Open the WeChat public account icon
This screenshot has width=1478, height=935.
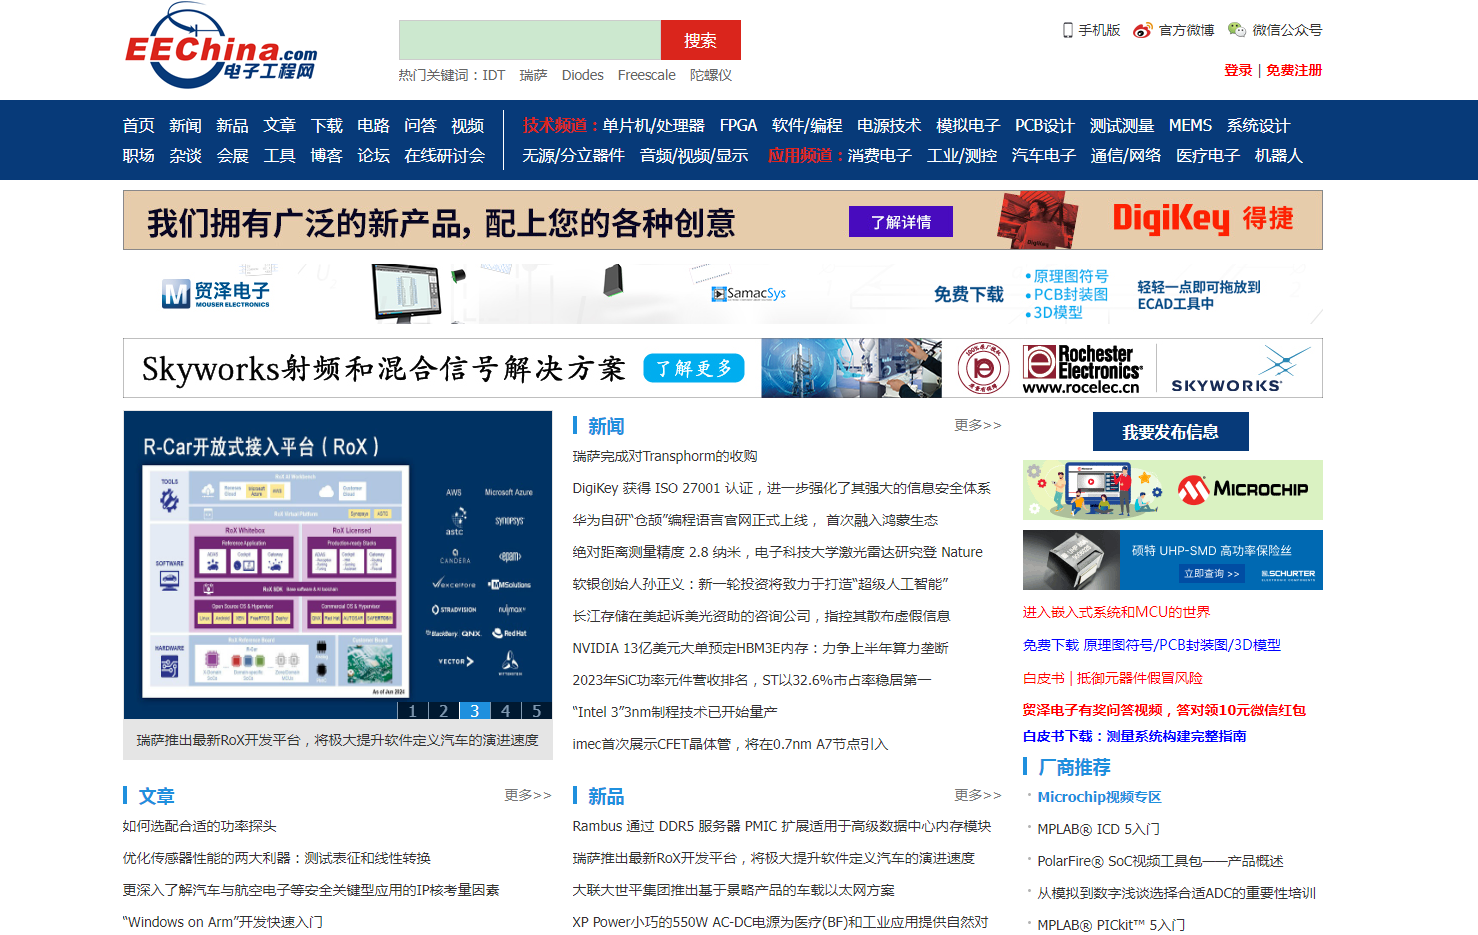pyautogui.click(x=1237, y=30)
